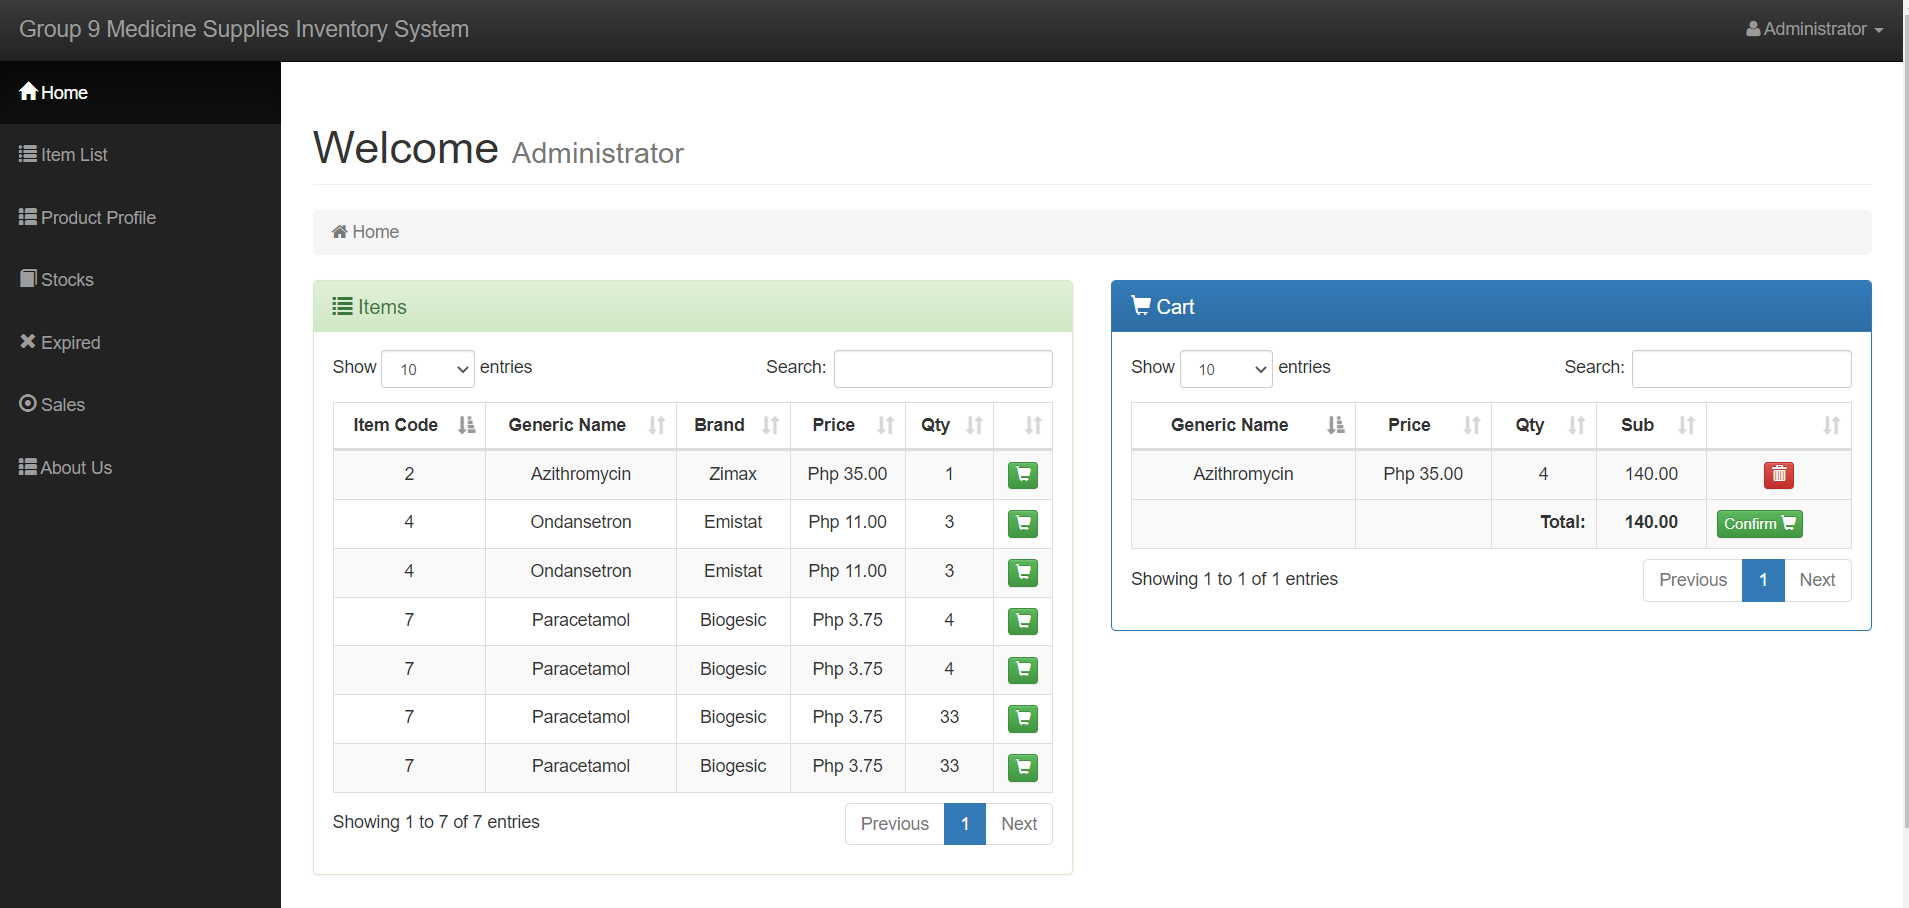Open the Stocks page
This screenshot has height=908, width=1909.
coord(140,280)
